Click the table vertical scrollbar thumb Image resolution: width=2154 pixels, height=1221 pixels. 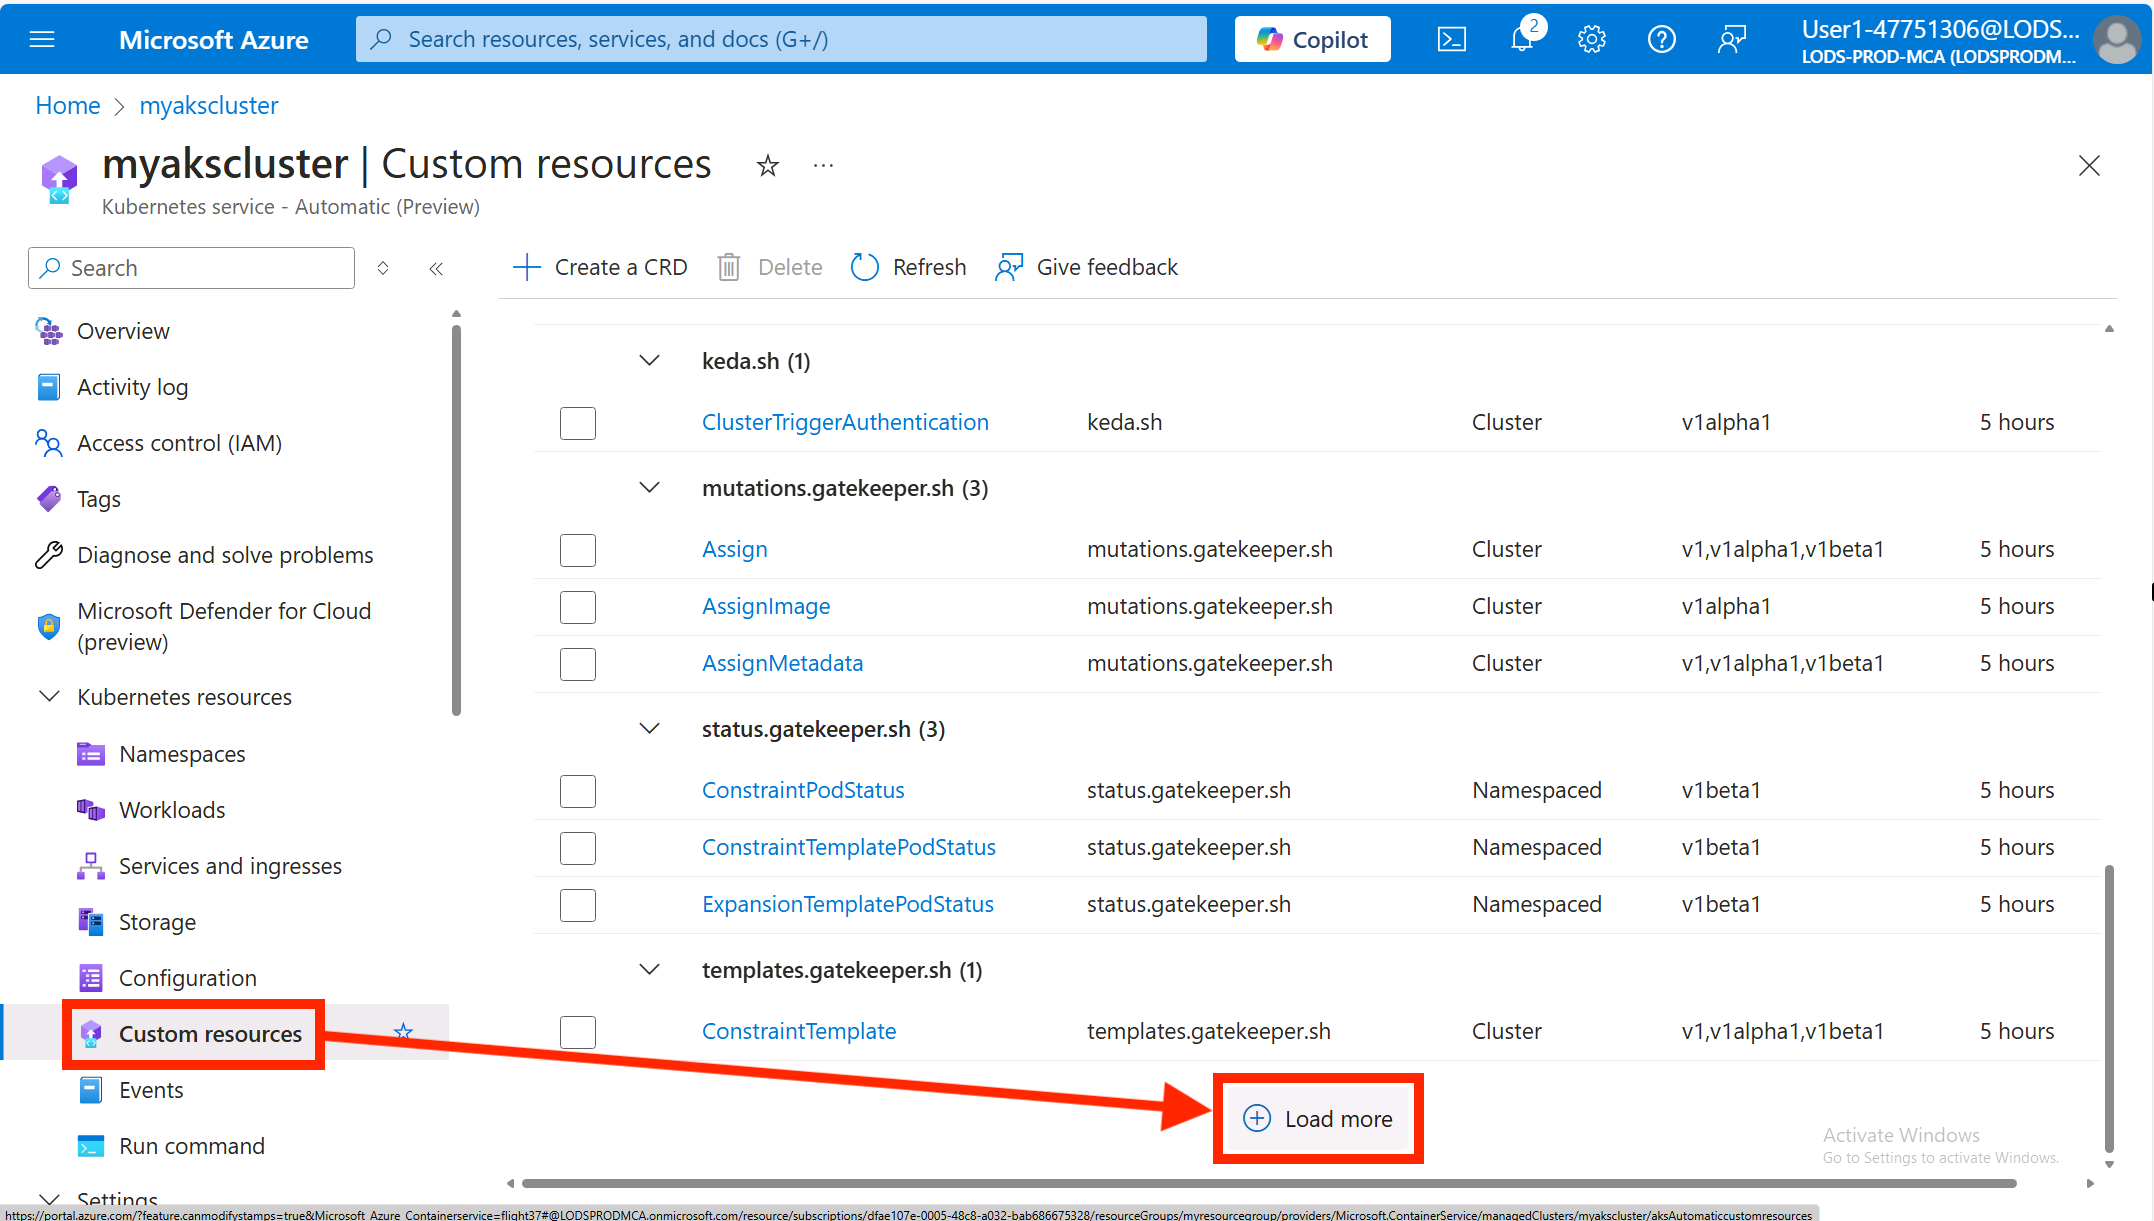[2109, 1010]
